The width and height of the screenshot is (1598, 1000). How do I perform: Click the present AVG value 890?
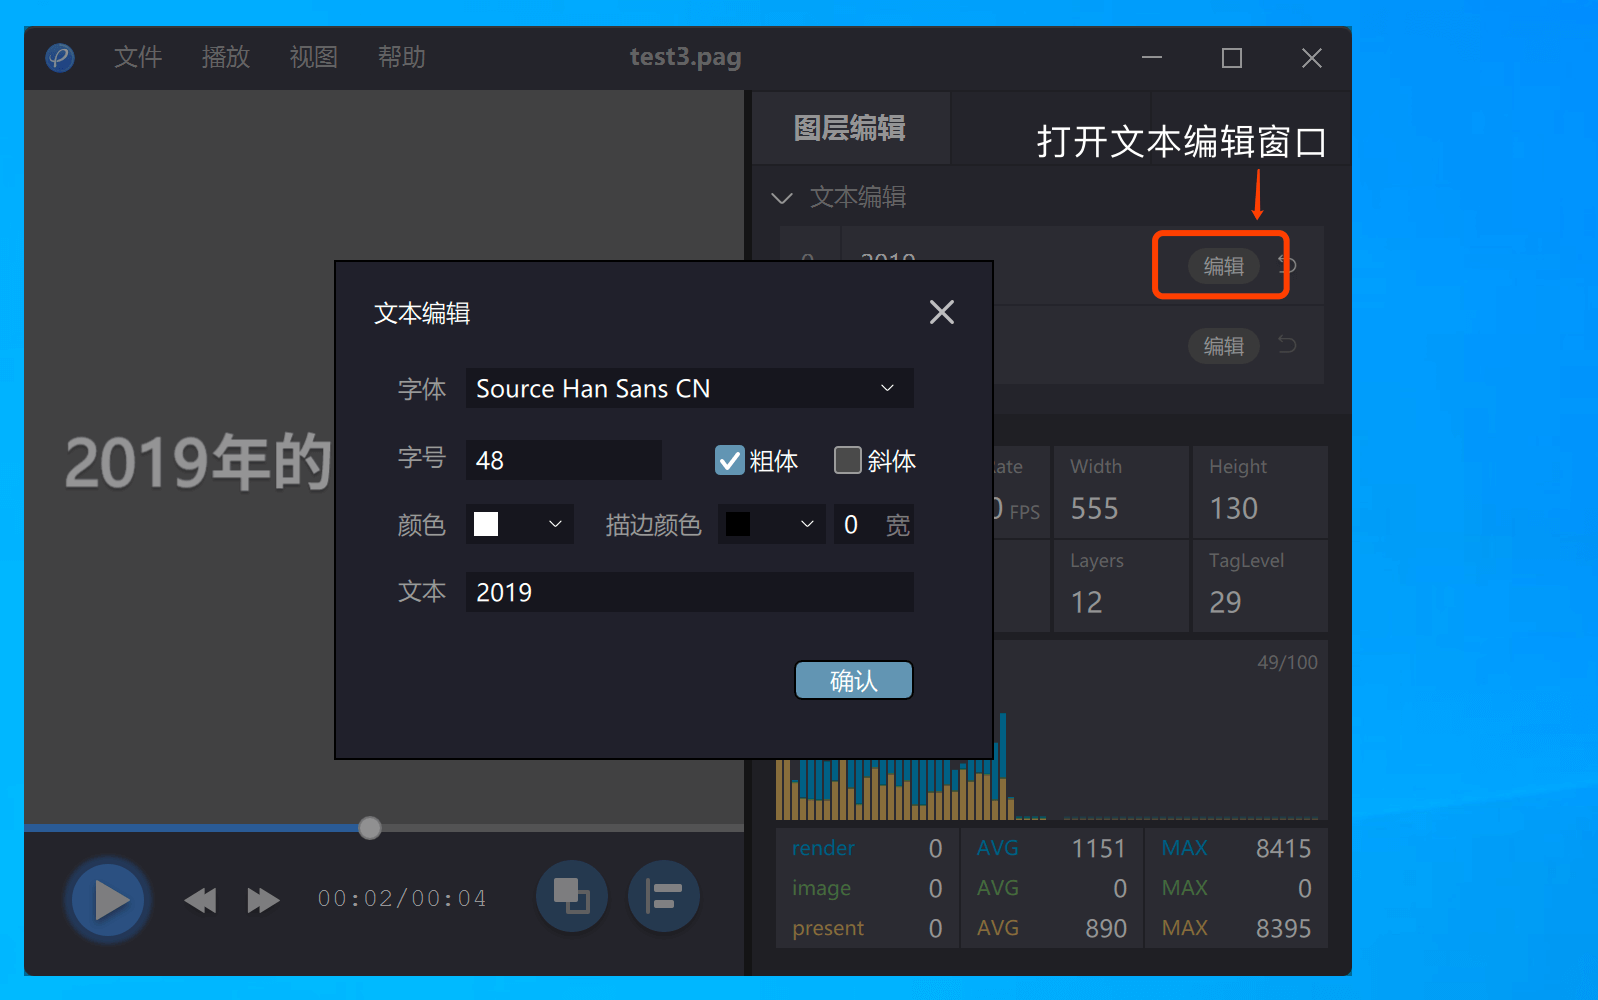[x=1106, y=929]
